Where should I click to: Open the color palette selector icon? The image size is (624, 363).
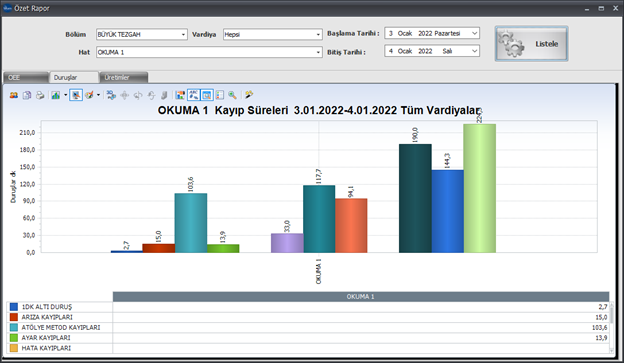(x=89, y=95)
